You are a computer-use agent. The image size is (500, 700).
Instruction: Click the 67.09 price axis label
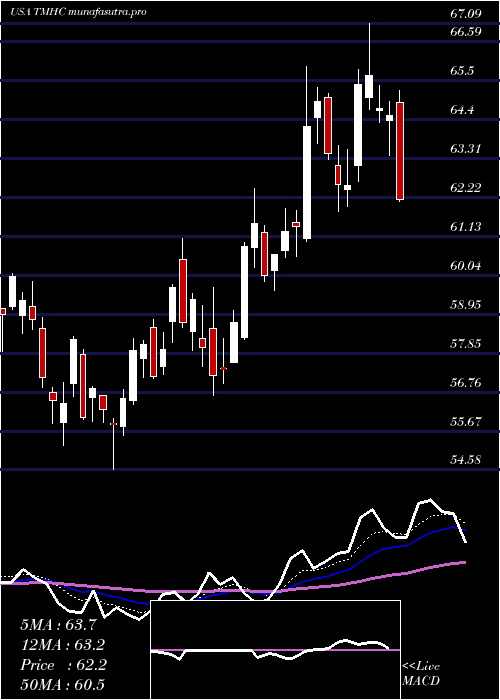466,14
